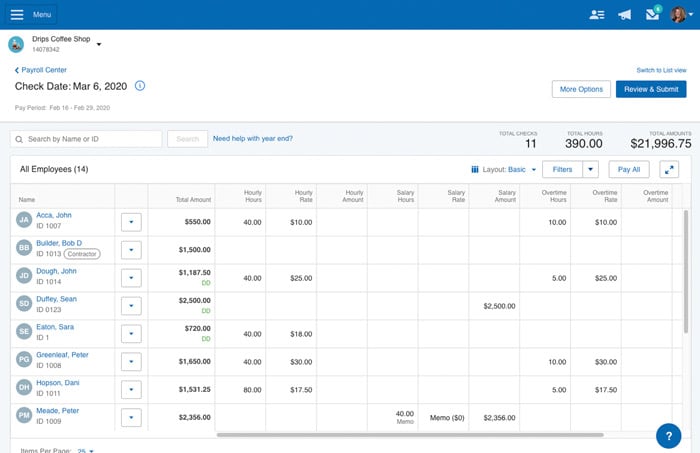This screenshot has width=700, height=453.
Task: Open employee Meade, Peter link
Action: 58,411
